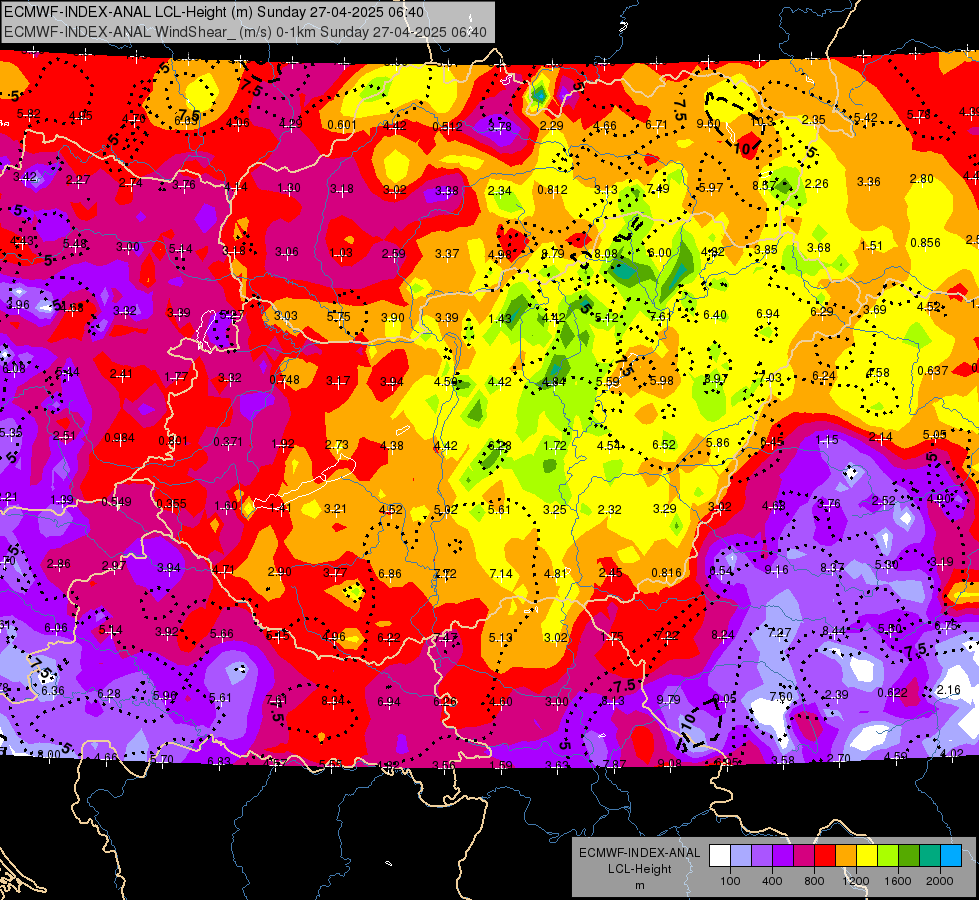Screen dimensions: 979x900
Task: Click the wind shear value 1.51
Action: point(871,245)
